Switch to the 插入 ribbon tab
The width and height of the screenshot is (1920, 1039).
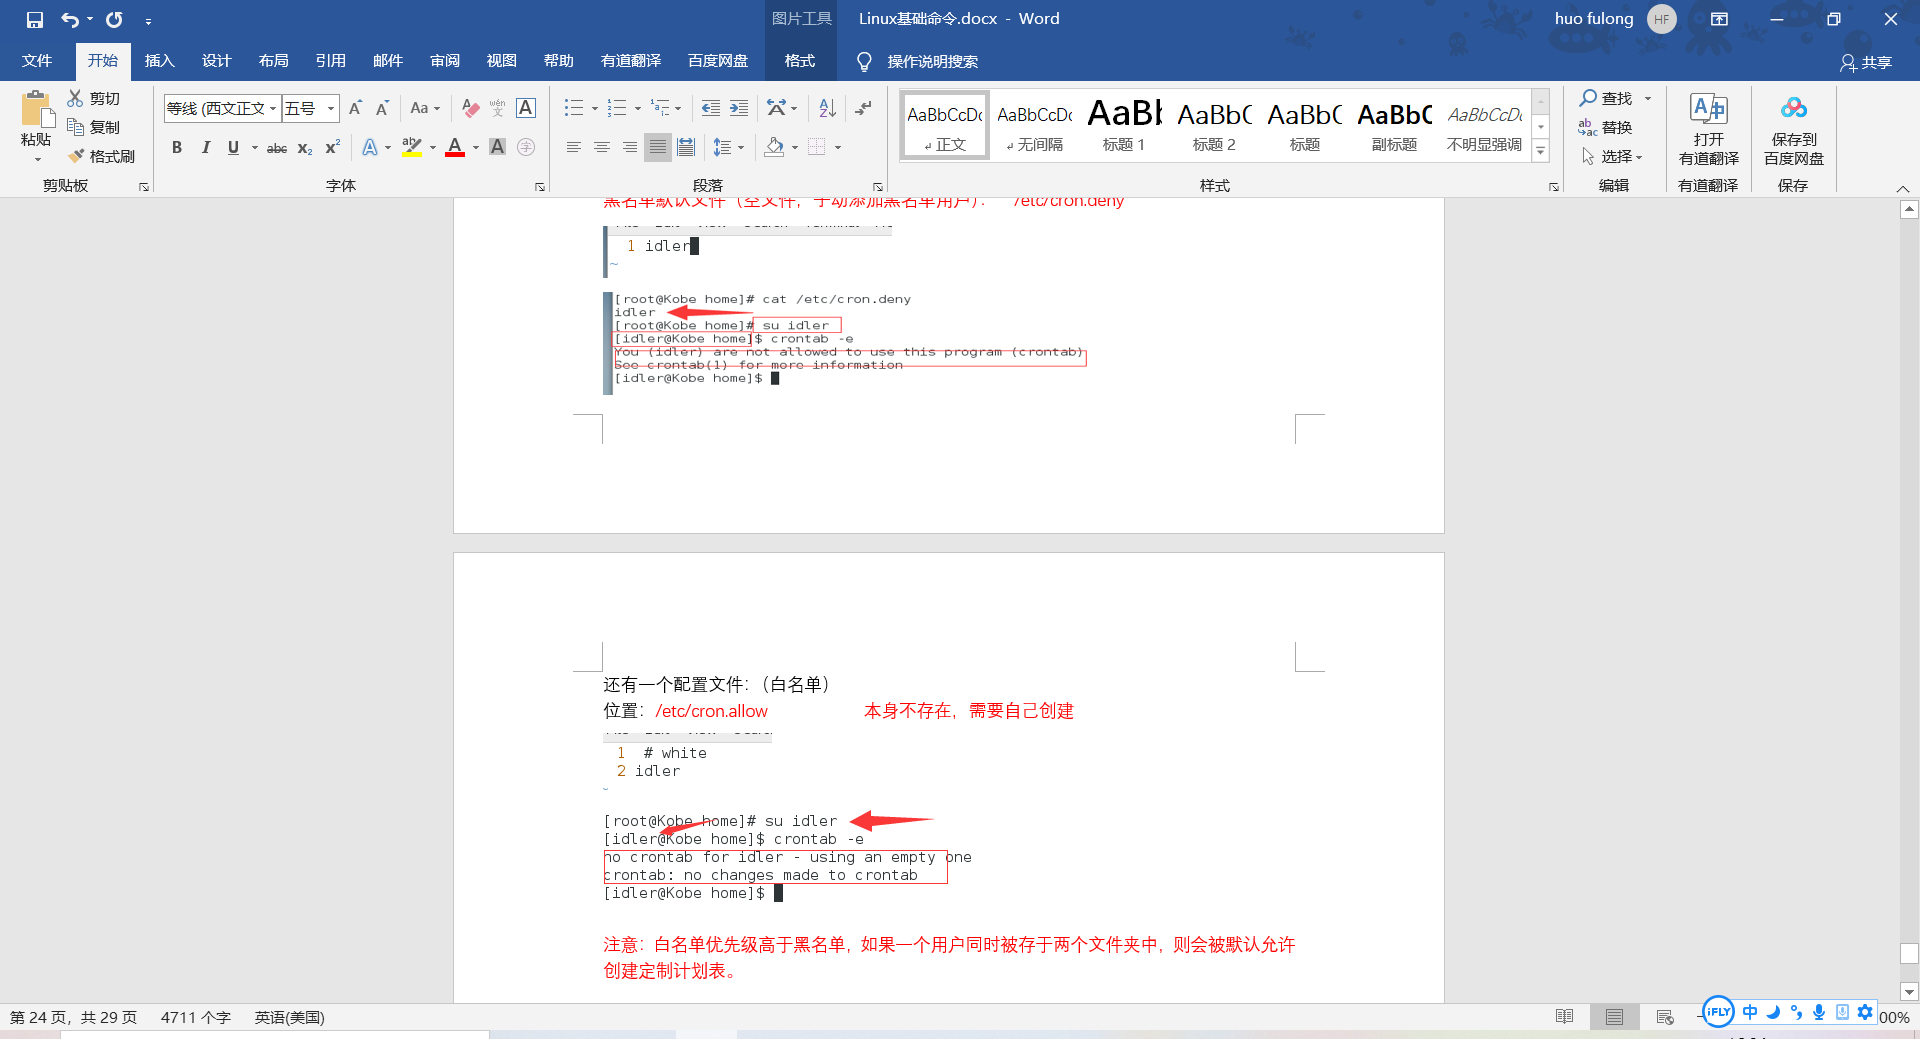(159, 61)
